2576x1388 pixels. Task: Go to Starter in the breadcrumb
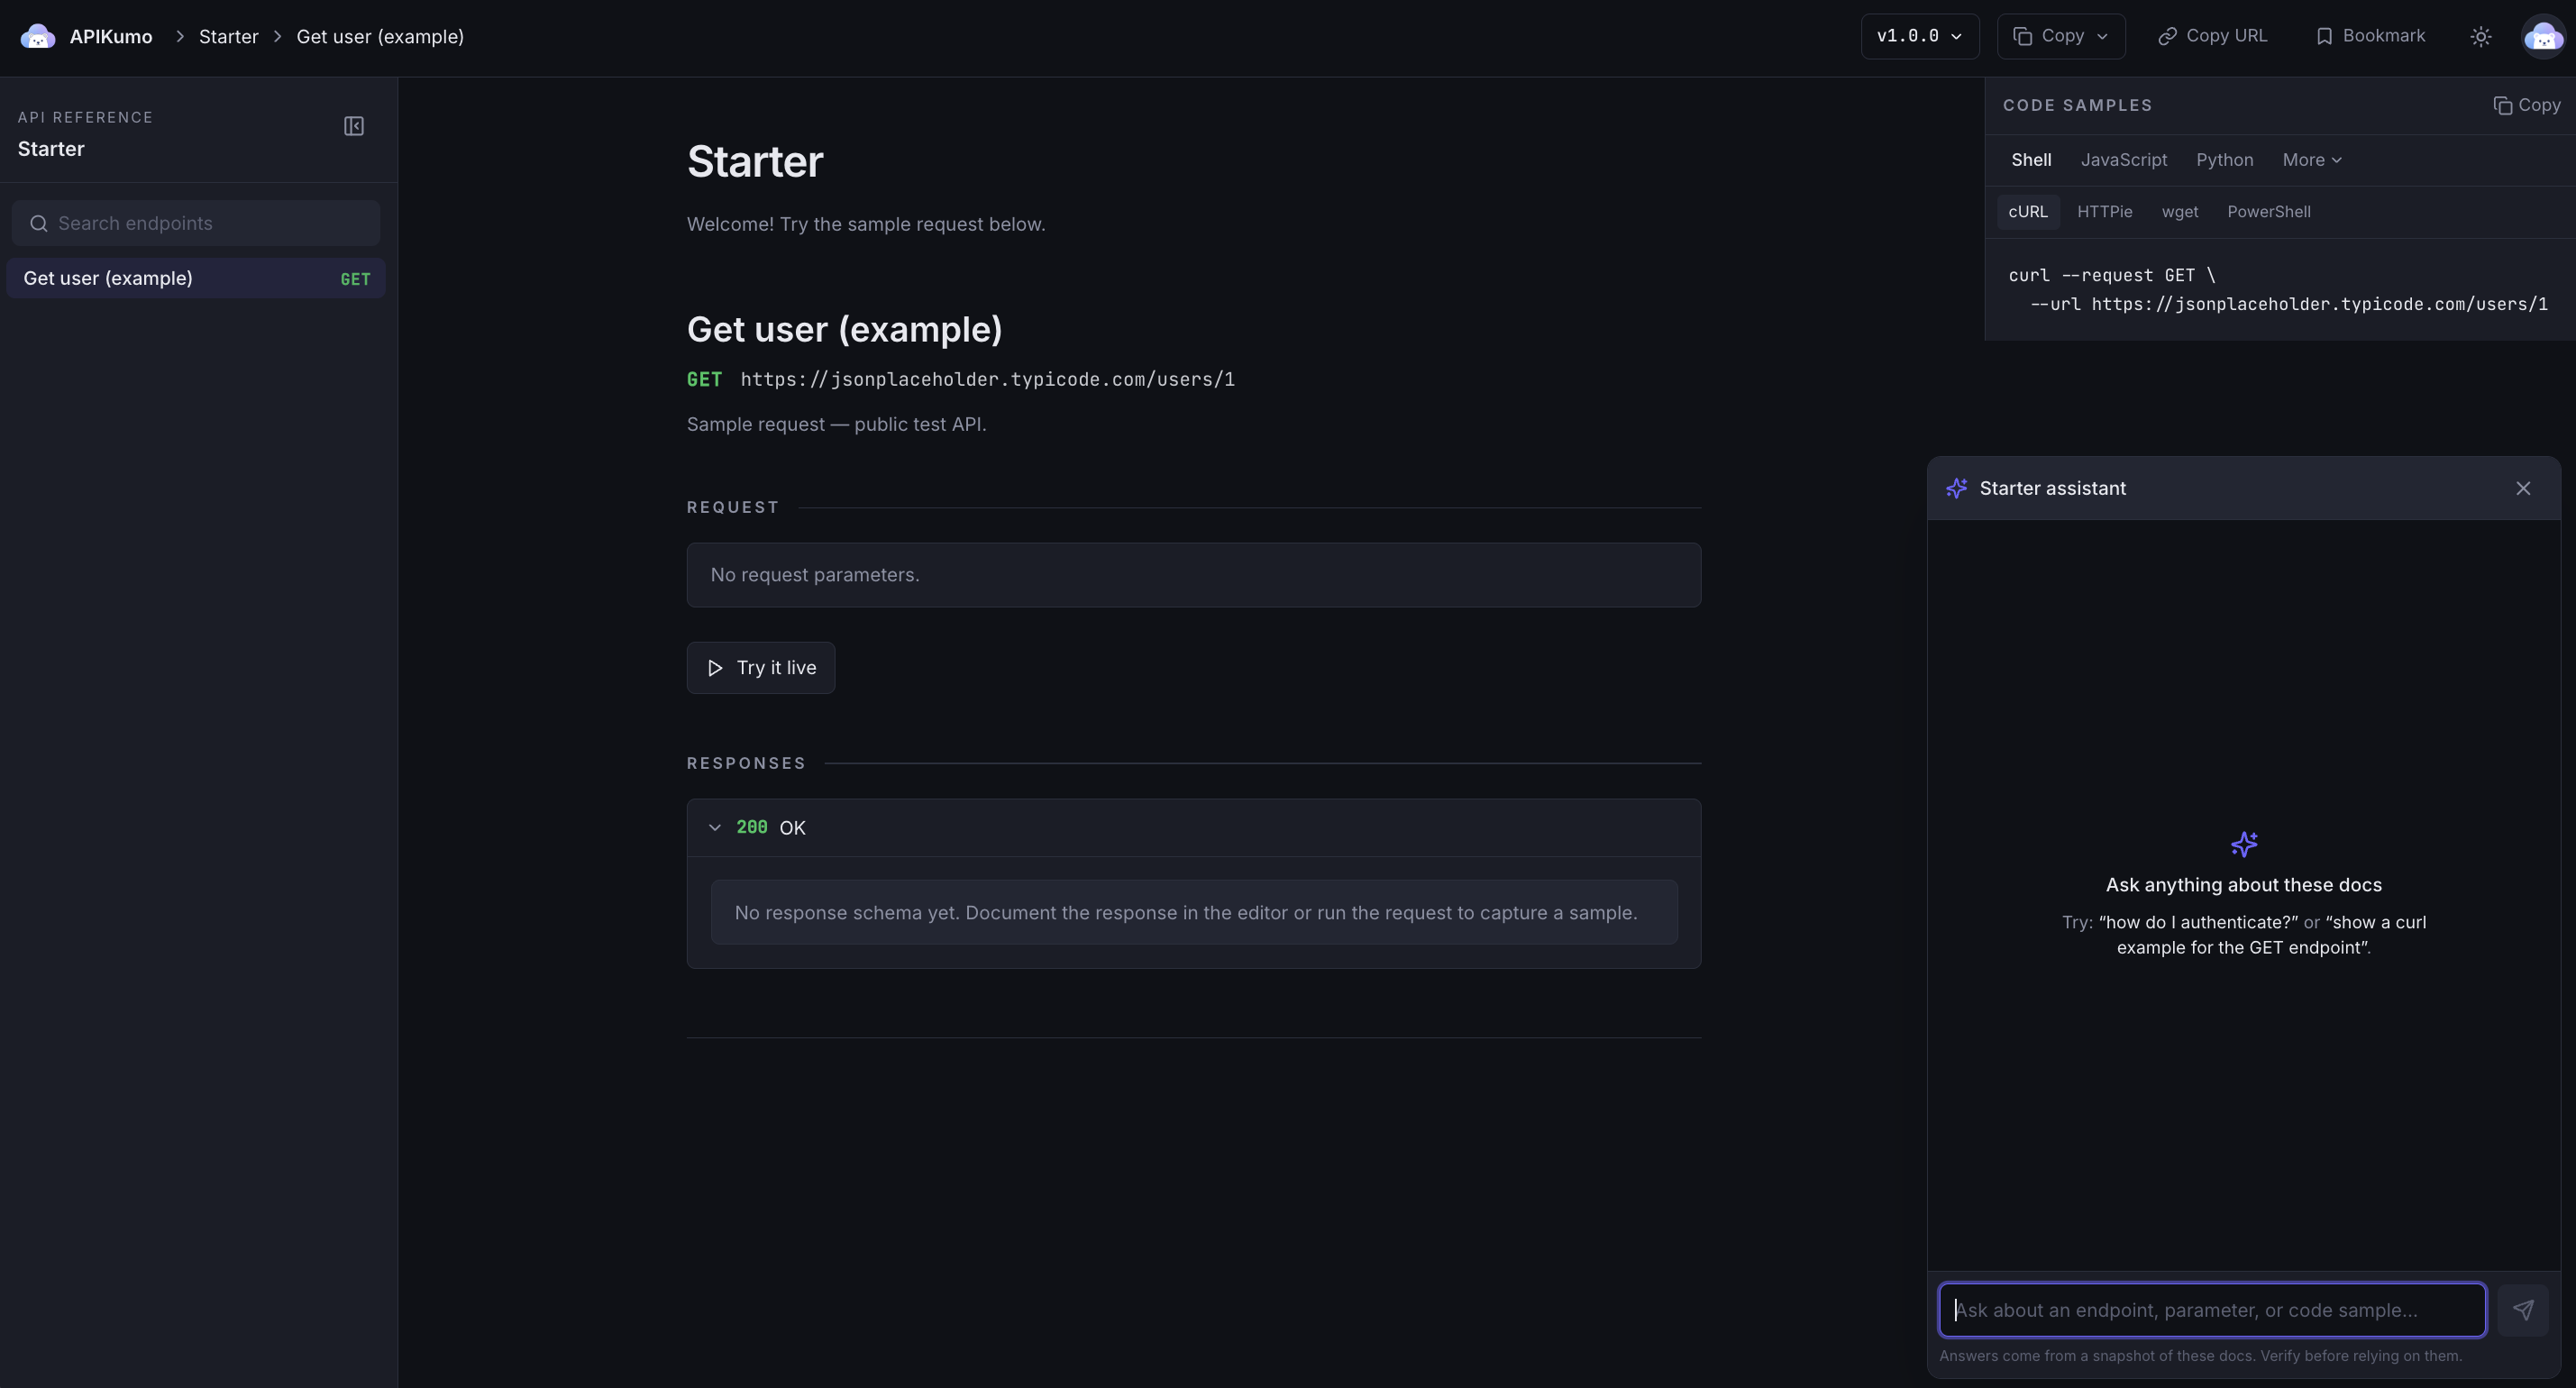coord(228,37)
